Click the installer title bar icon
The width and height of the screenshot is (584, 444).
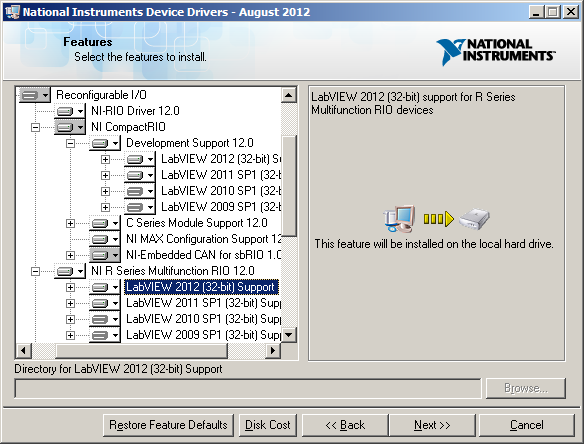[12, 12]
